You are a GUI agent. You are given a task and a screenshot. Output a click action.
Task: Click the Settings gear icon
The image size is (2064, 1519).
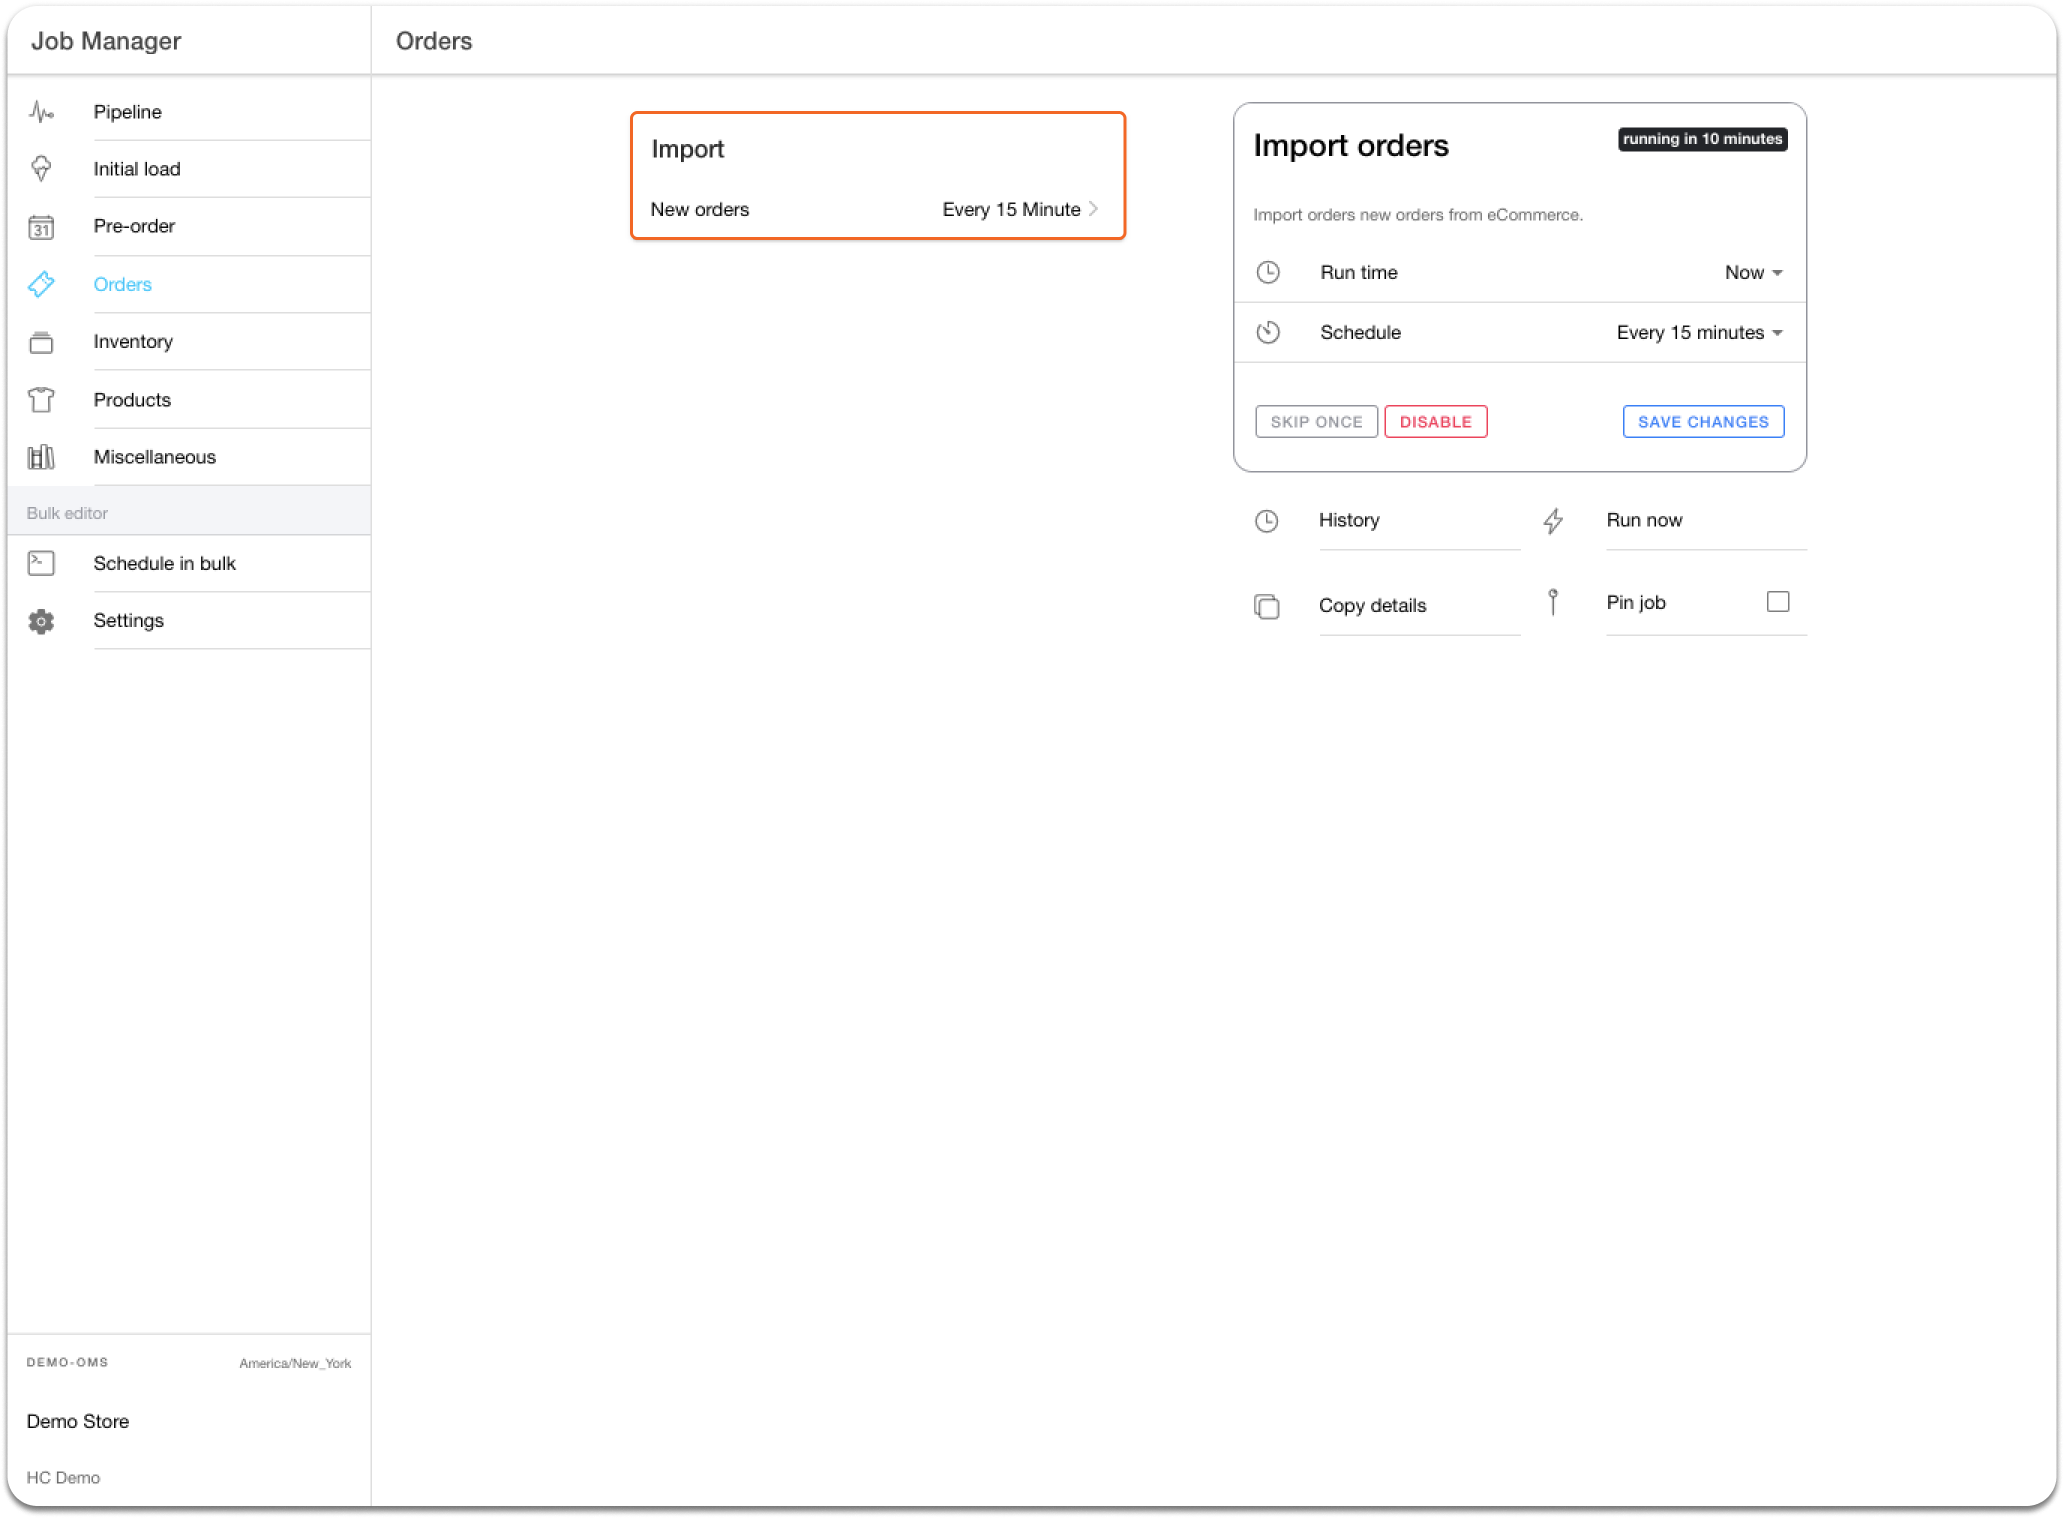(41, 621)
